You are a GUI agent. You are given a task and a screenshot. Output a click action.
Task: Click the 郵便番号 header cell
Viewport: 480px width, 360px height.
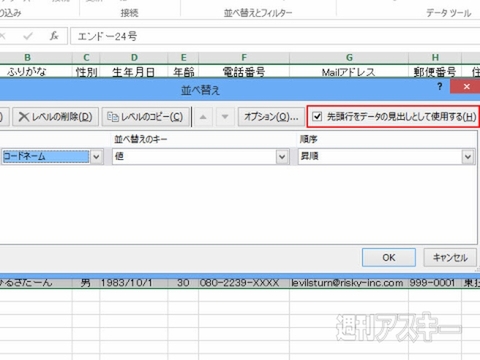(435, 71)
